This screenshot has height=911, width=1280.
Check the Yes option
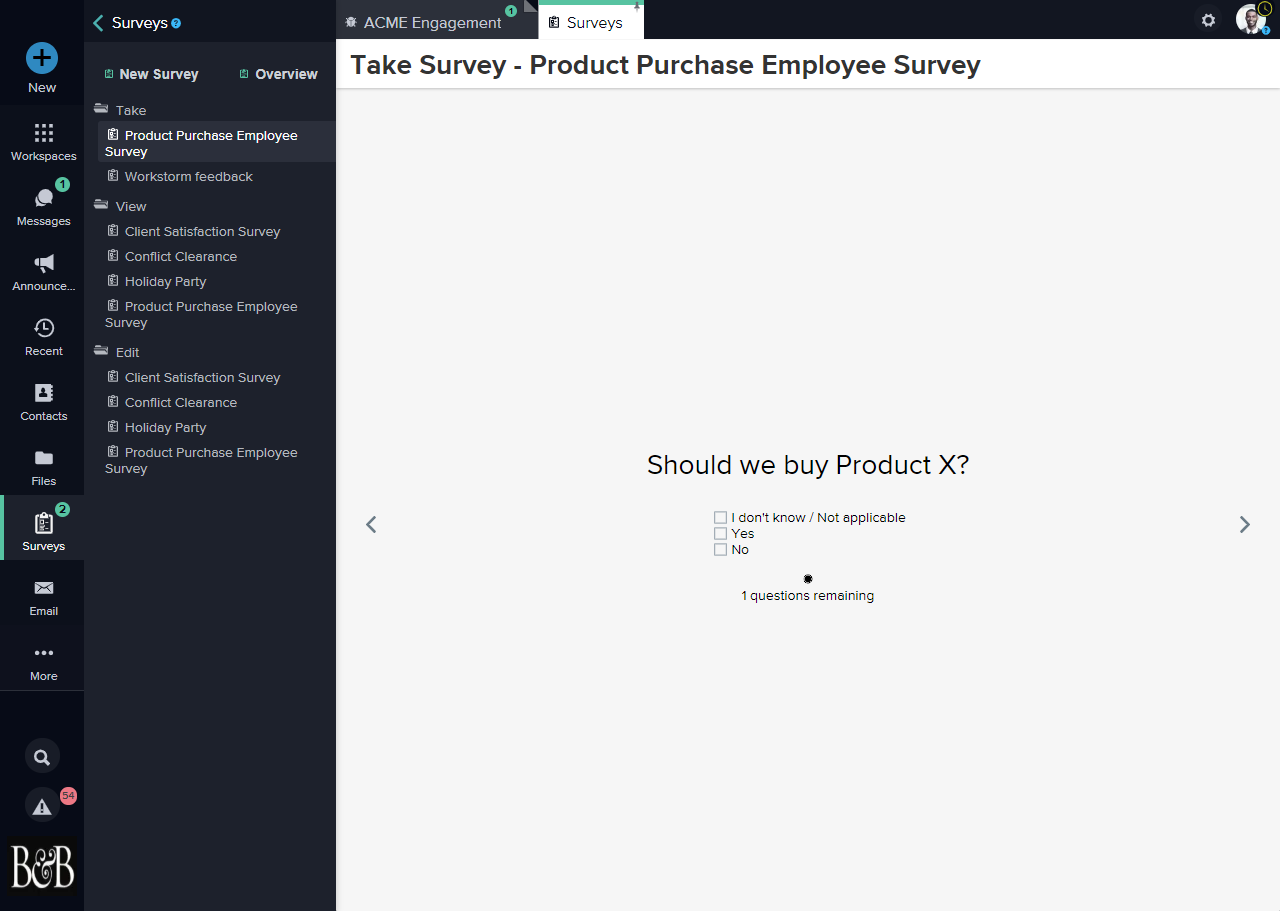pyautogui.click(x=720, y=533)
